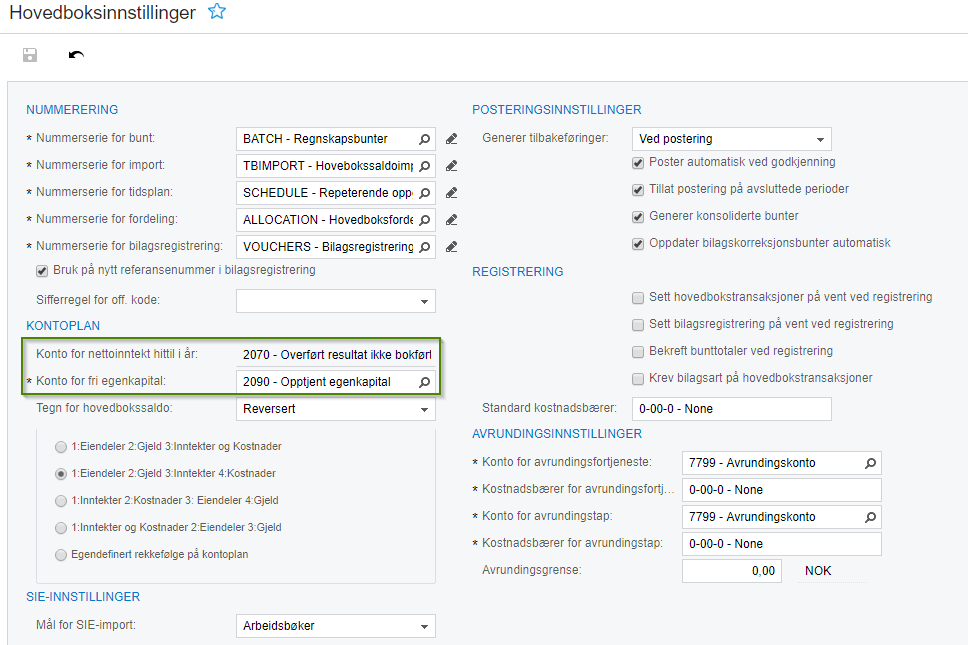Open the lookup for Konto for avrundingstap

[x=870, y=517]
